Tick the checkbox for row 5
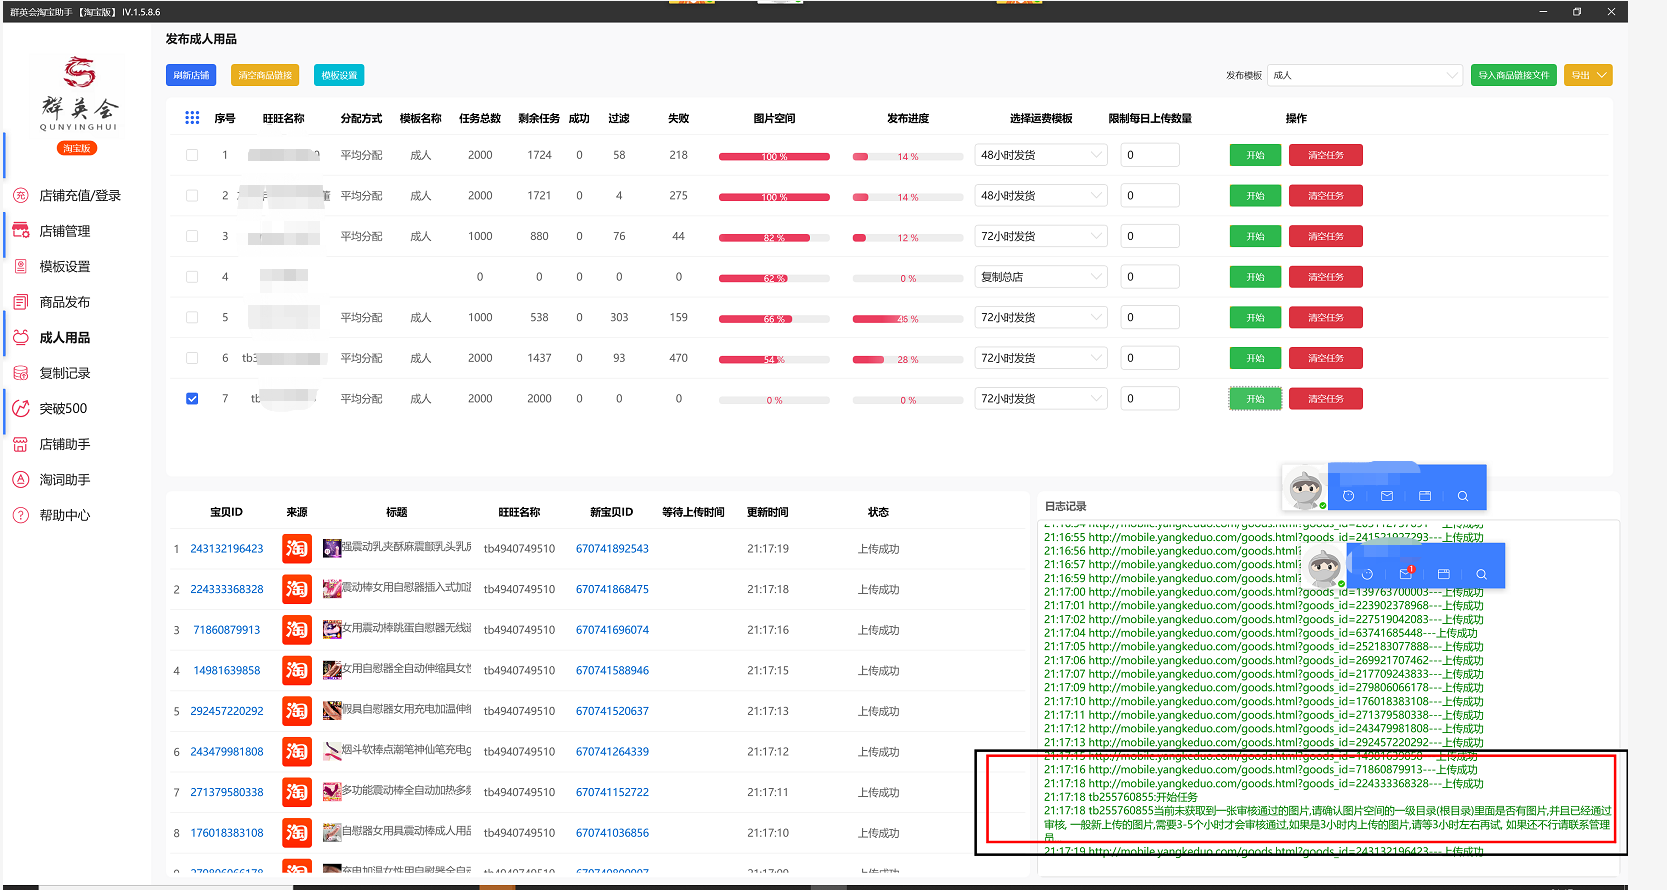The width and height of the screenshot is (1667, 890). pyautogui.click(x=192, y=318)
